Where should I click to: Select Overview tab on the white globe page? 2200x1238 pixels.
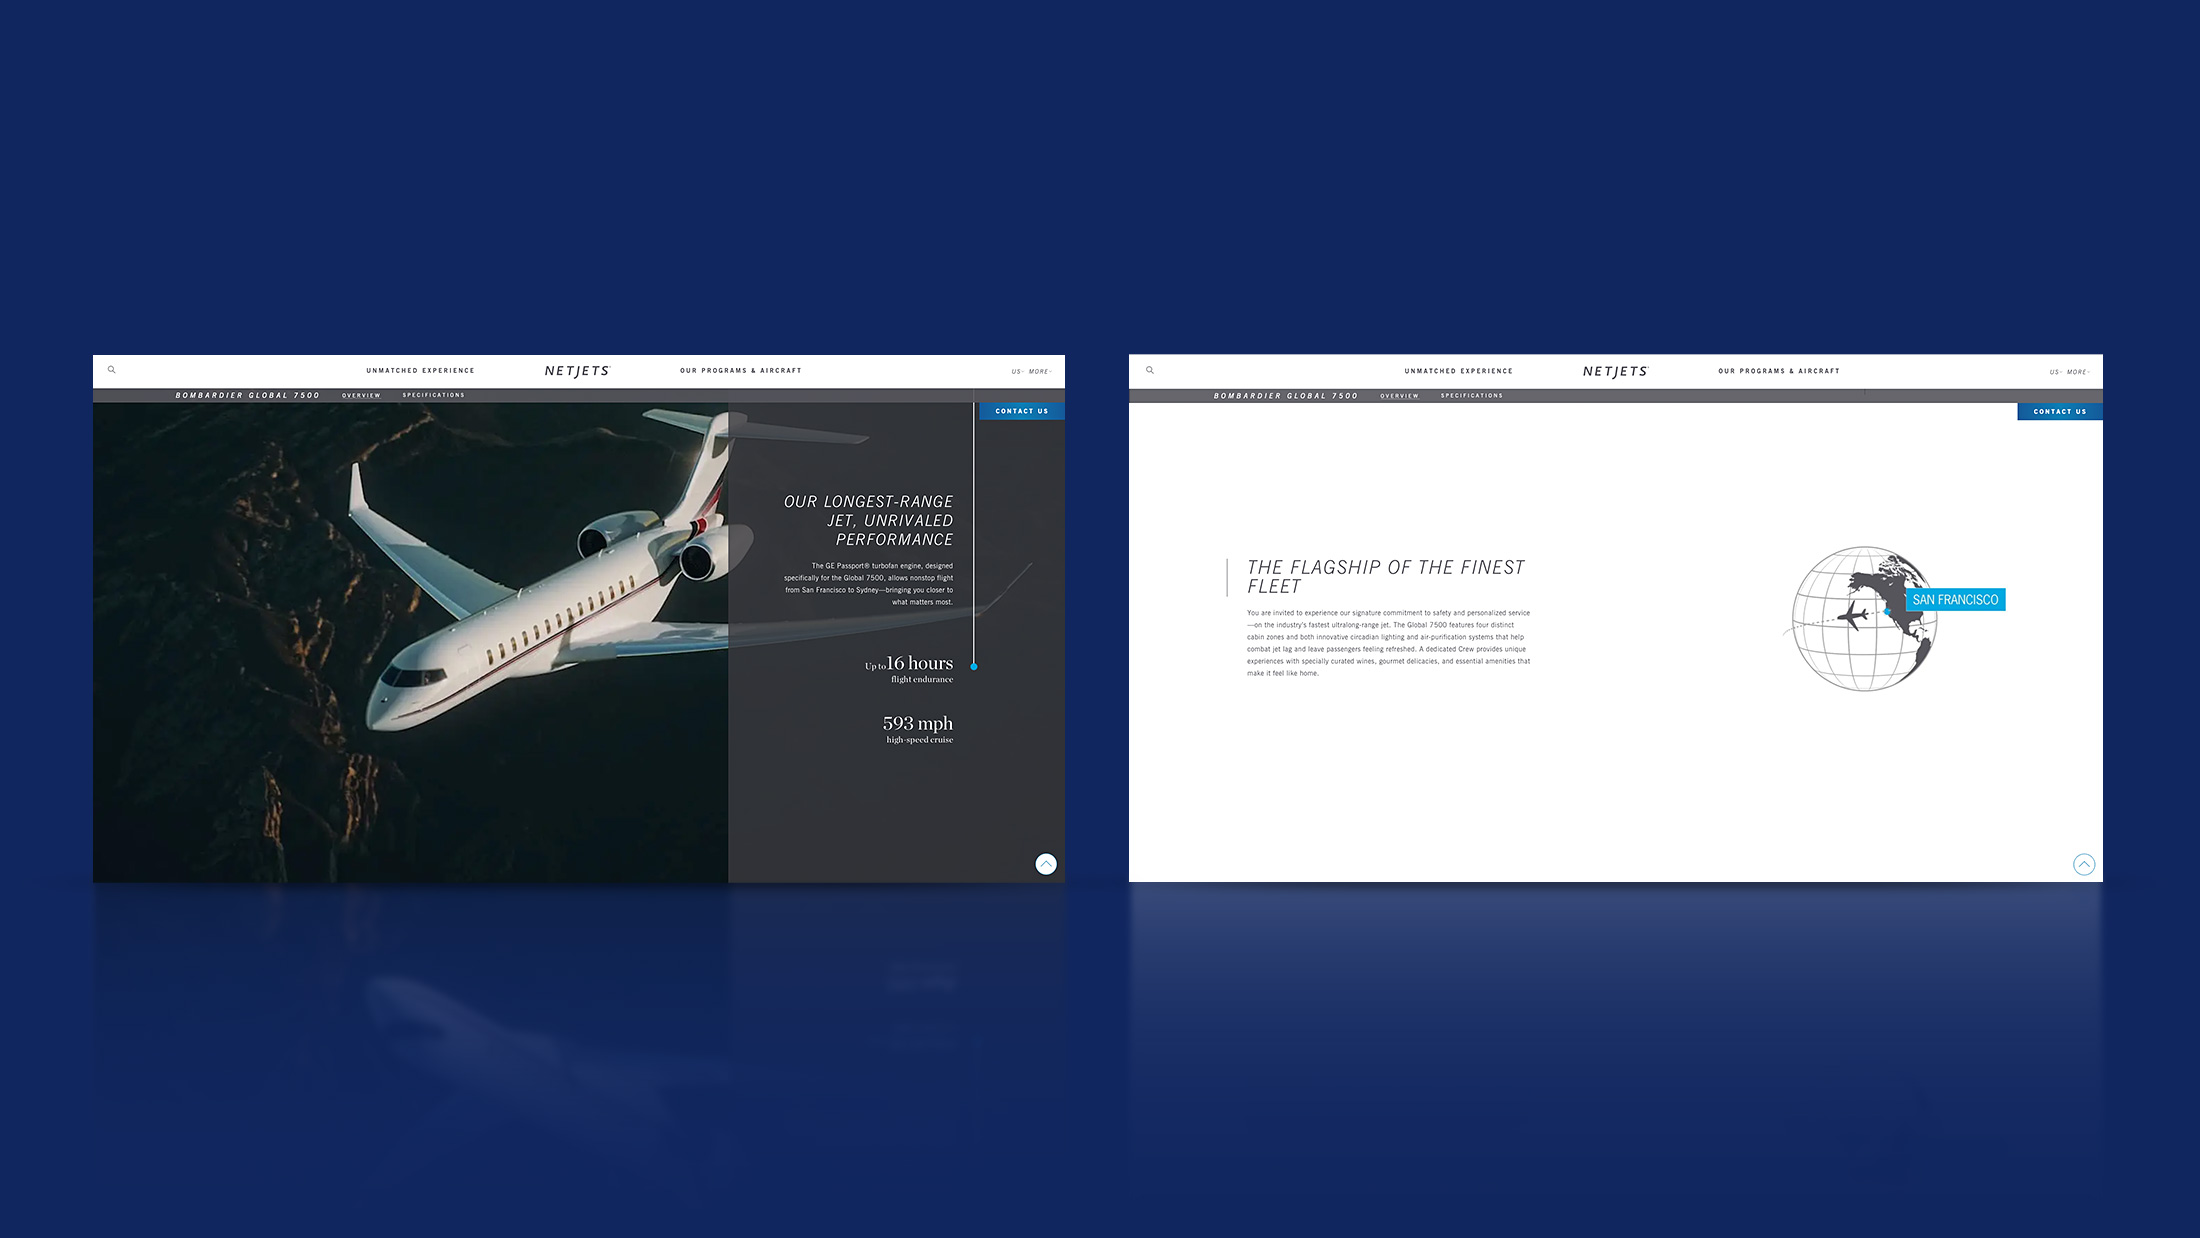point(1399,396)
